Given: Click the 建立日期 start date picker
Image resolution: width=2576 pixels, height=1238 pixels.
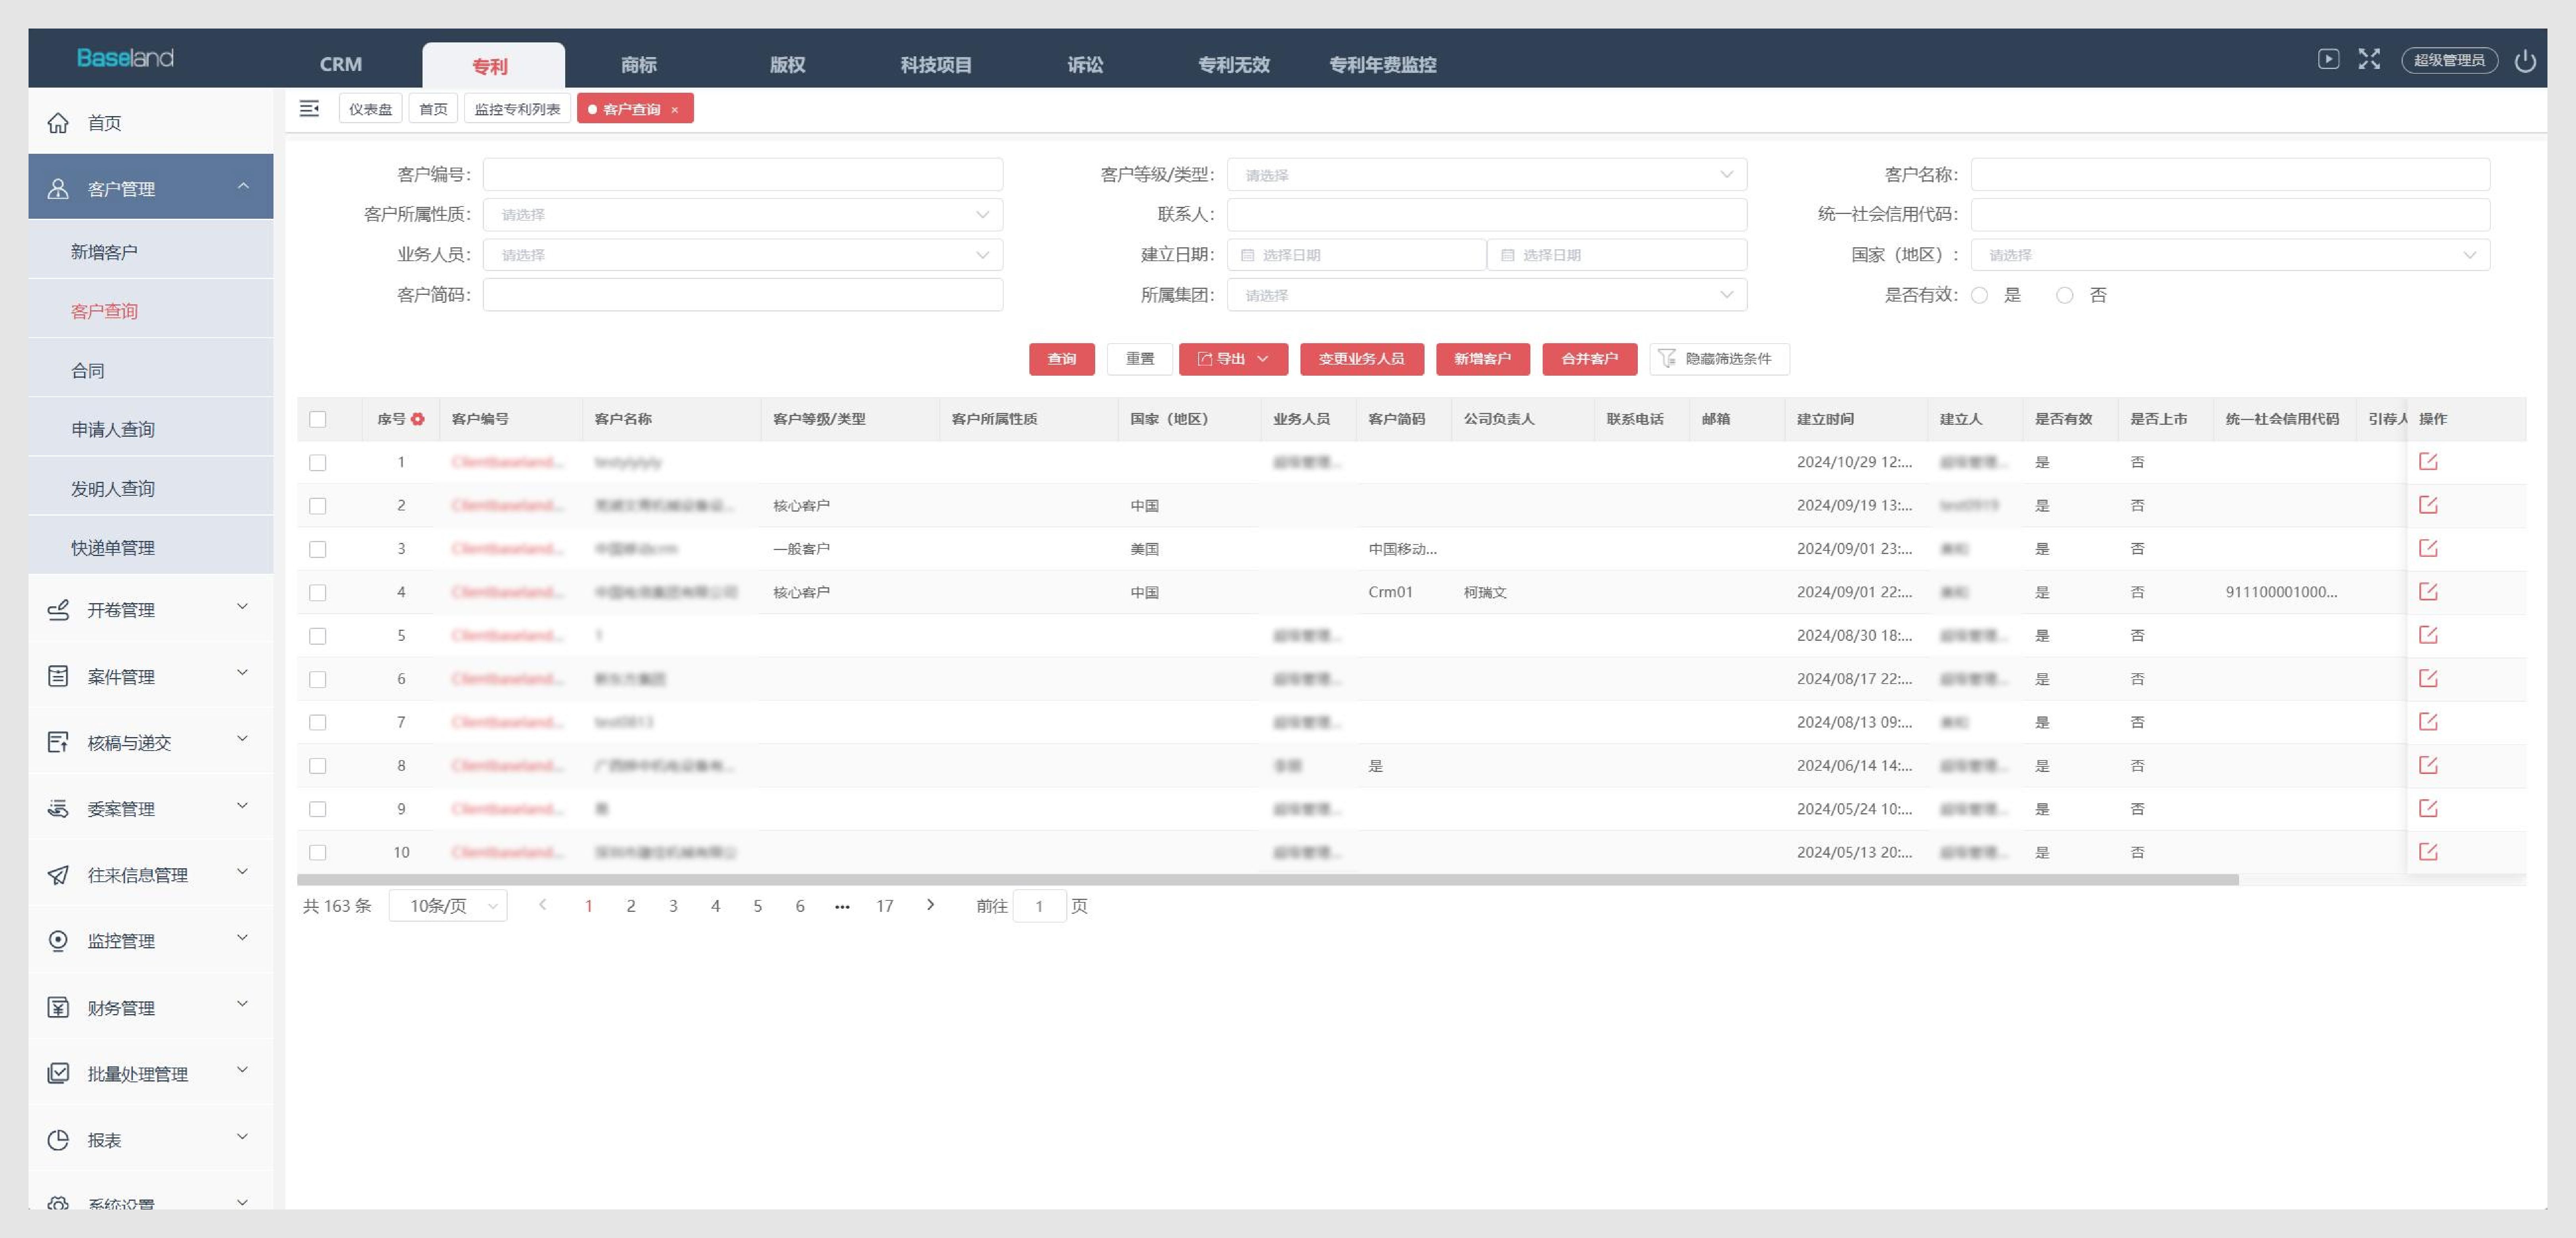Looking at the screenshot, I should click(1357, 255).
